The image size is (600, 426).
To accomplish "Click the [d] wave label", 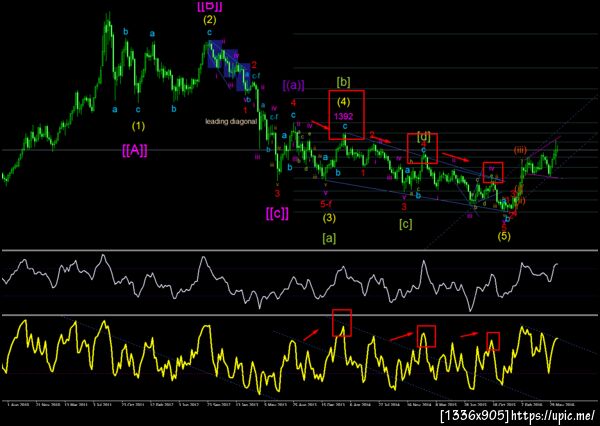I will 424,137.
